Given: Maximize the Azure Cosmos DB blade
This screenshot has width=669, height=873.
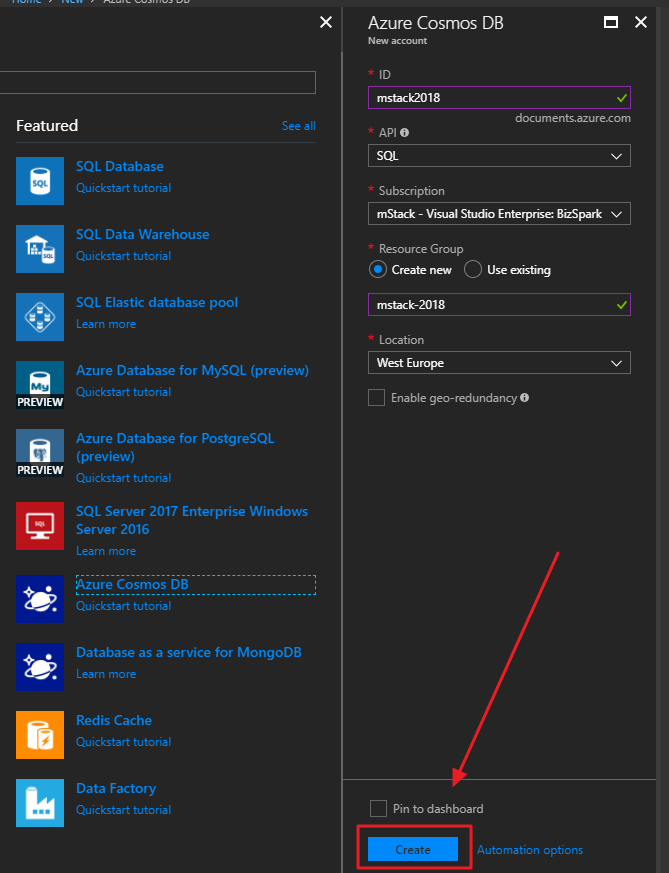Looking at the screenshot, I should tap(611, 22).
